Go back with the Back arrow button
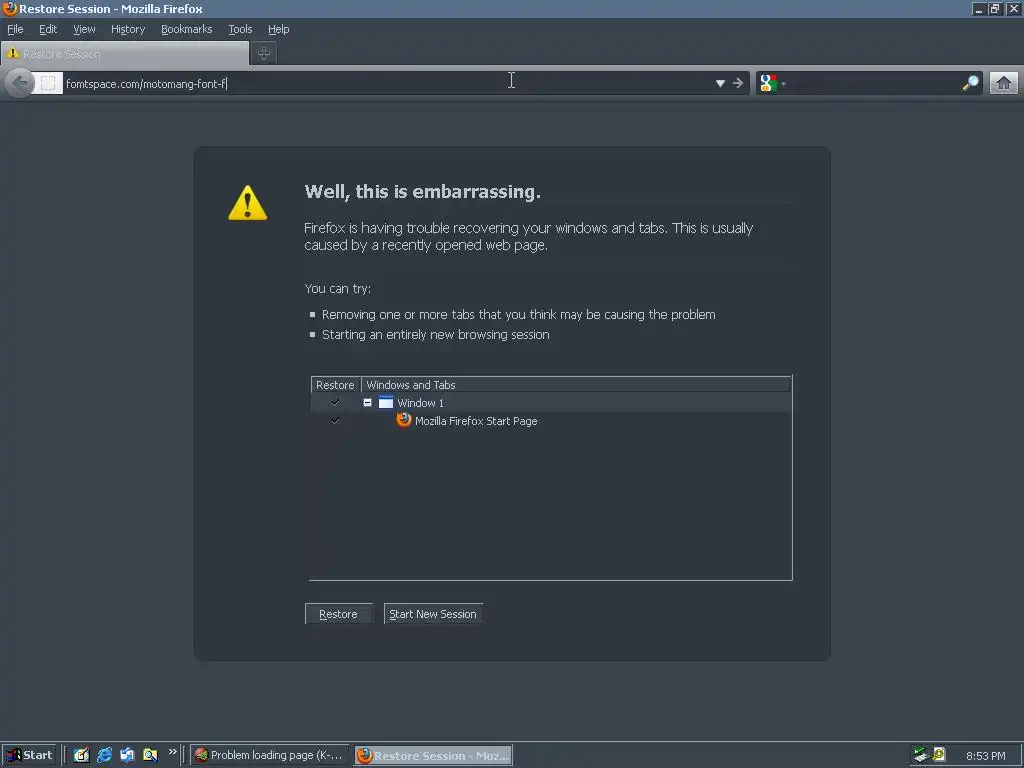 click(x=20, y=83)
